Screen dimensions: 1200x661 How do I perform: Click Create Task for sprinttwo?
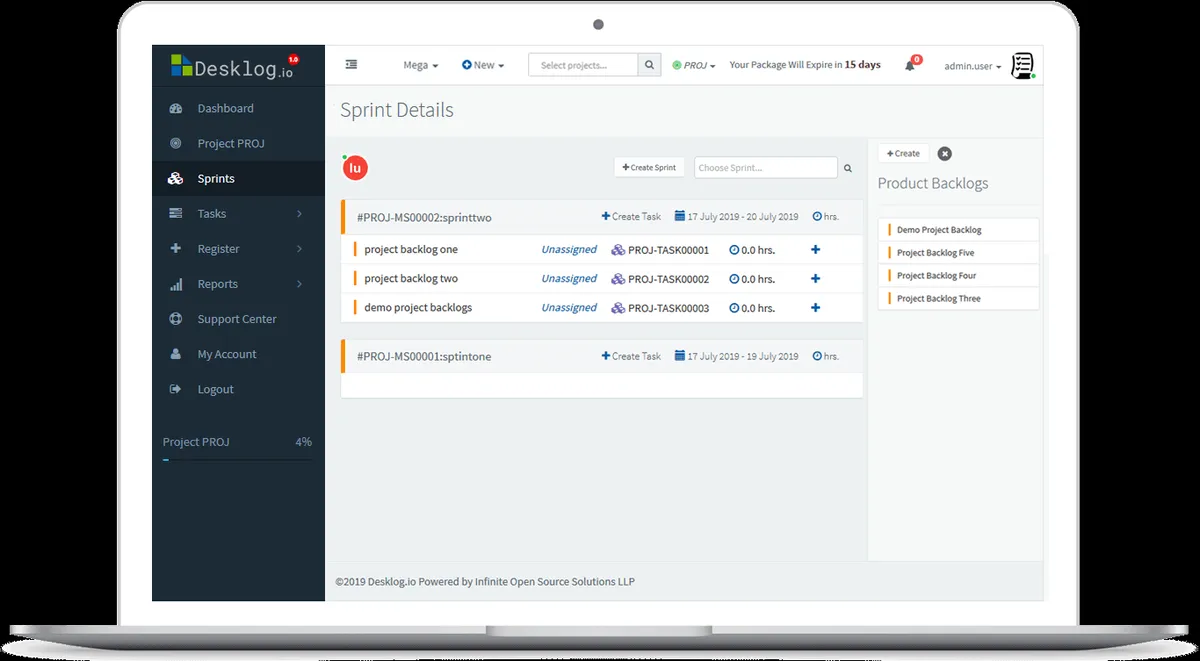coord(631,217)
